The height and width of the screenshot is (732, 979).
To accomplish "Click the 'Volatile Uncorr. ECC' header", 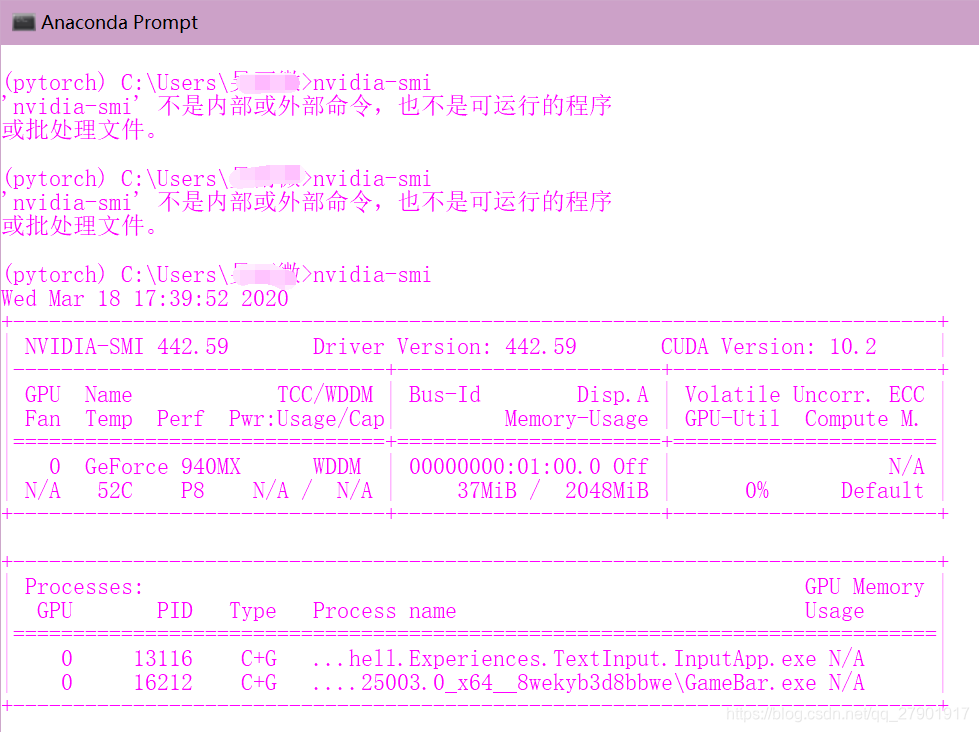I will click(804, 395).
